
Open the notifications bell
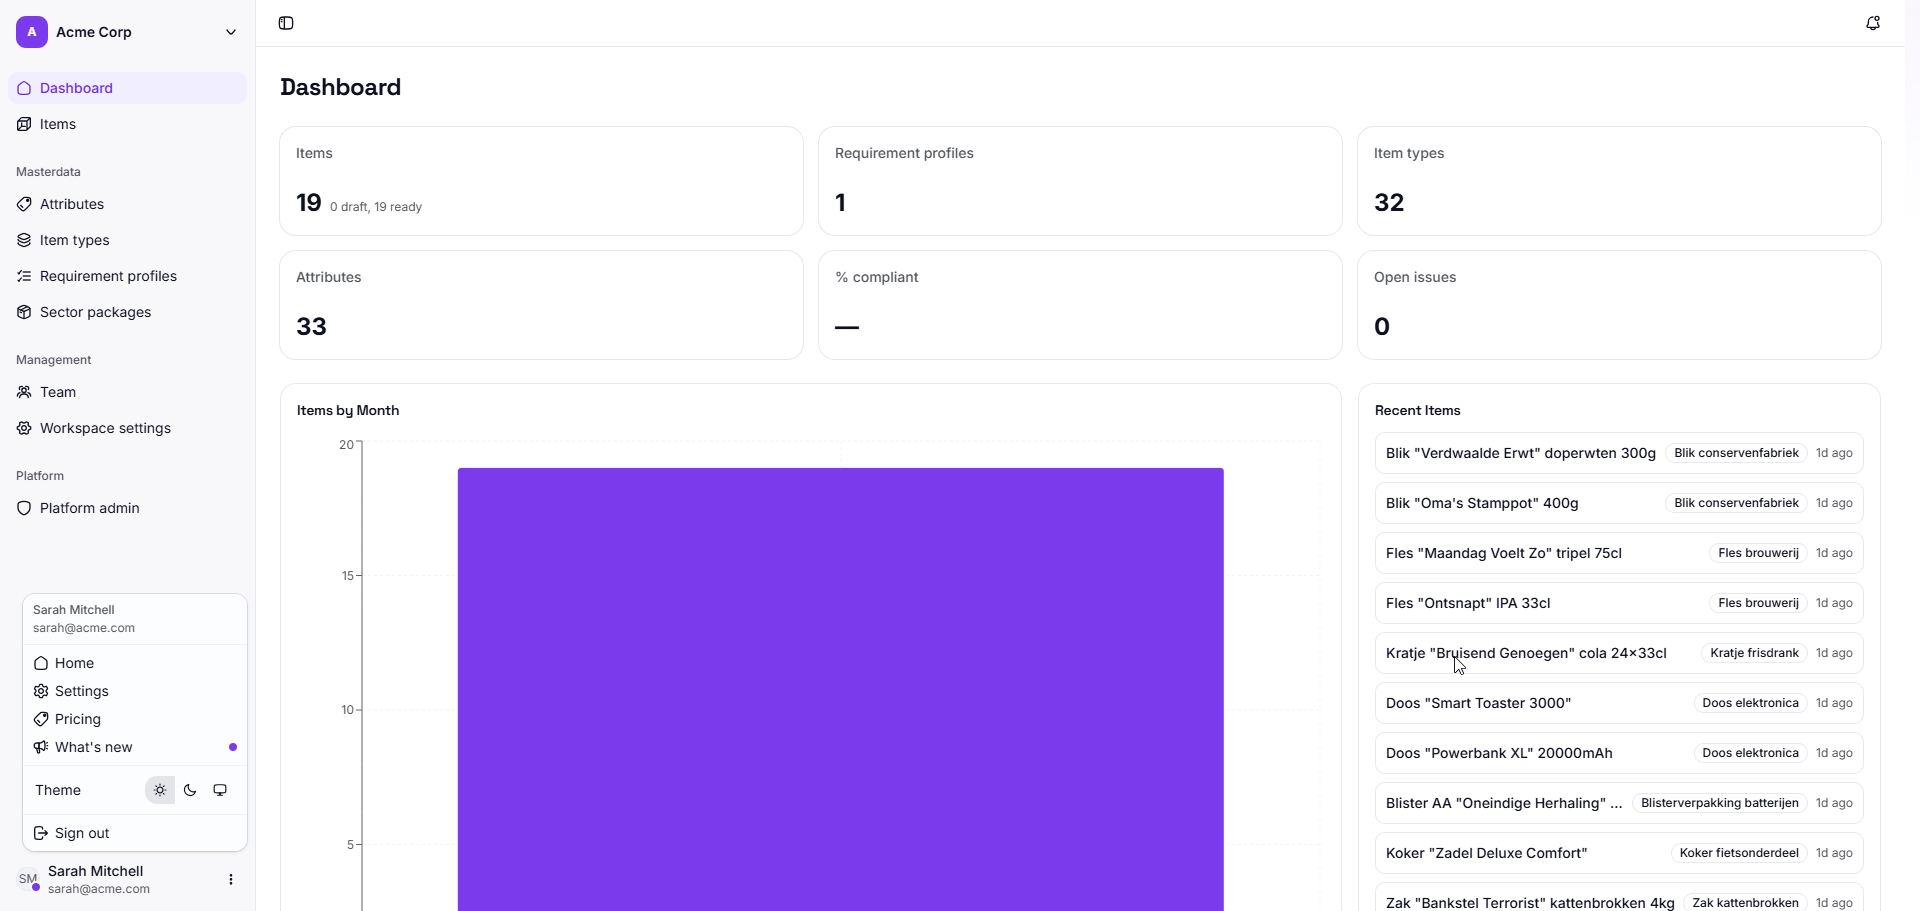[x=1873, y=23]
